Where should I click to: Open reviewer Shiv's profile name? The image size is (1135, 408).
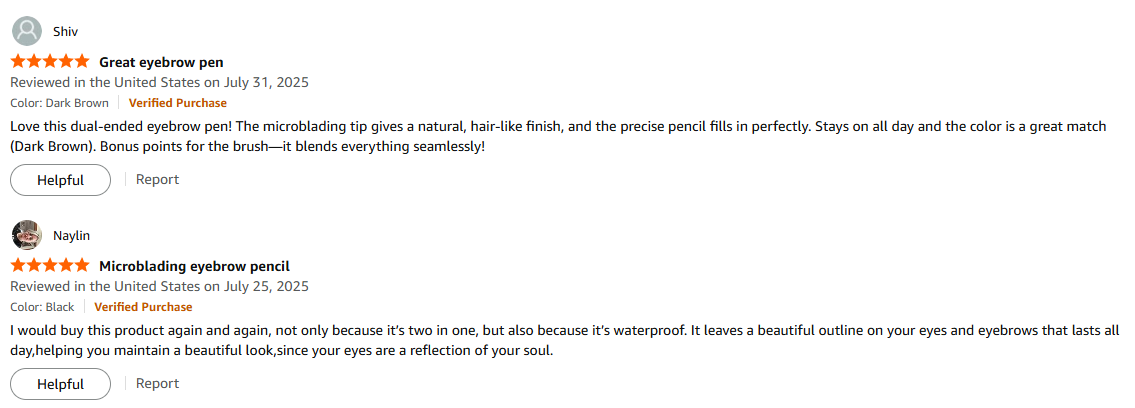pos(65,32)
